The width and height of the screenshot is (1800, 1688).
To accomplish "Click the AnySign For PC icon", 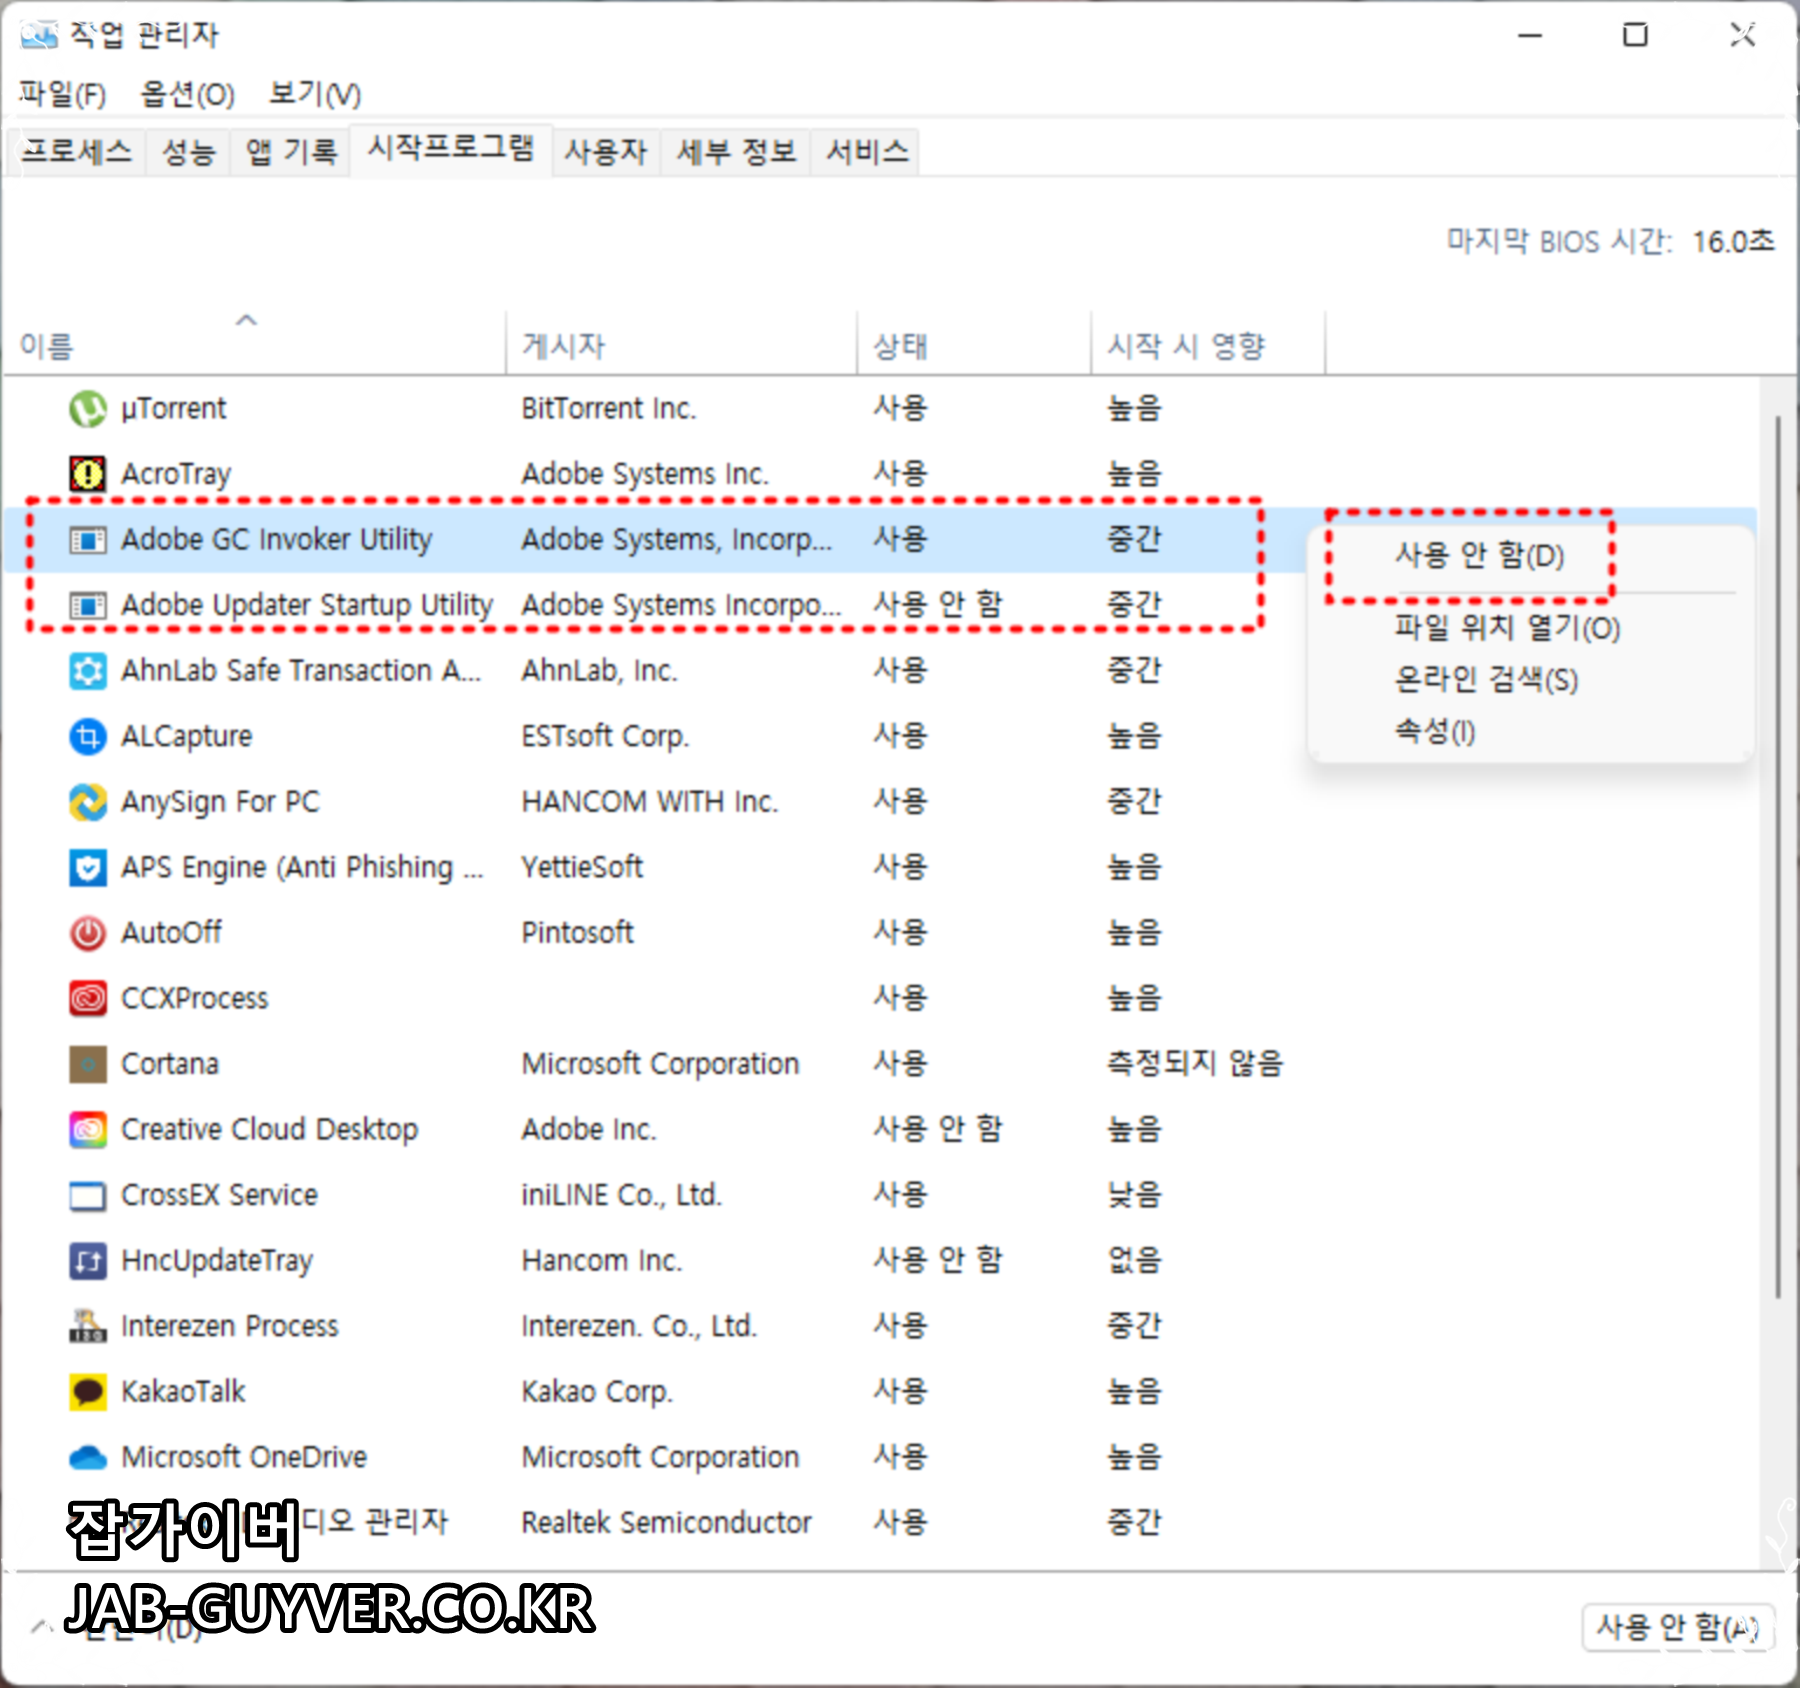I will coord(88,802).
